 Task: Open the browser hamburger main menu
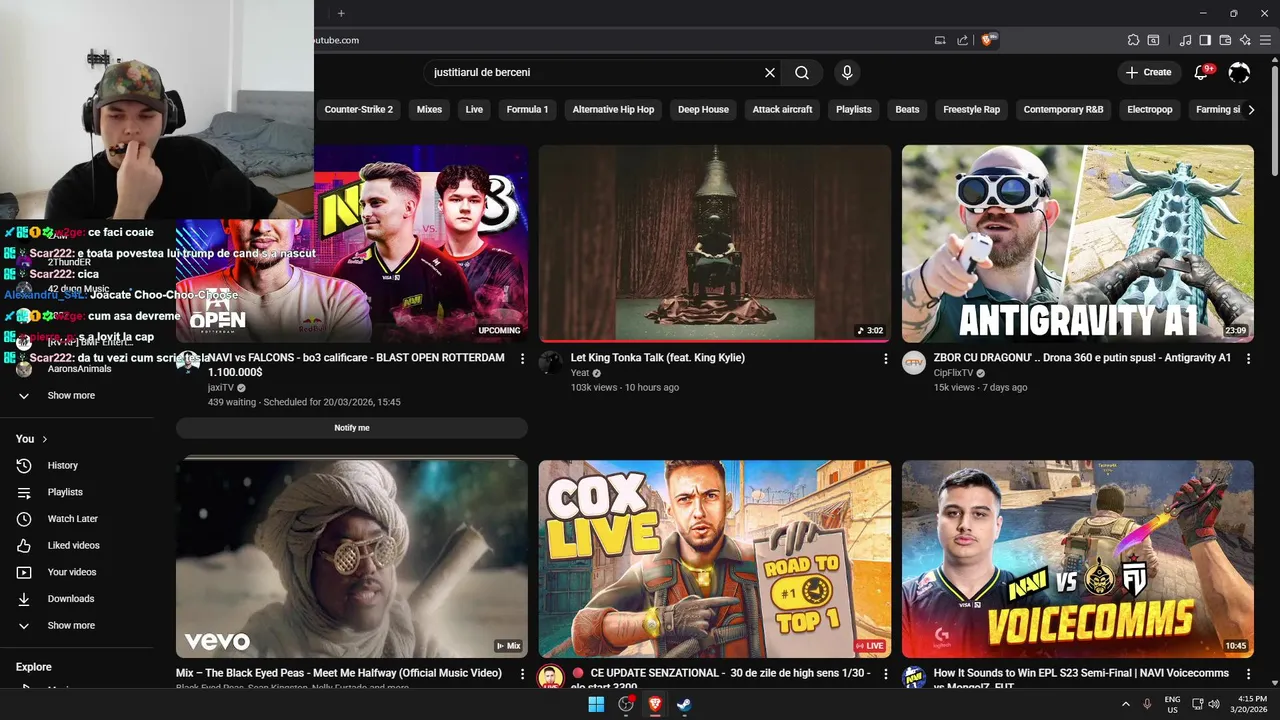tap(1265, 40)
